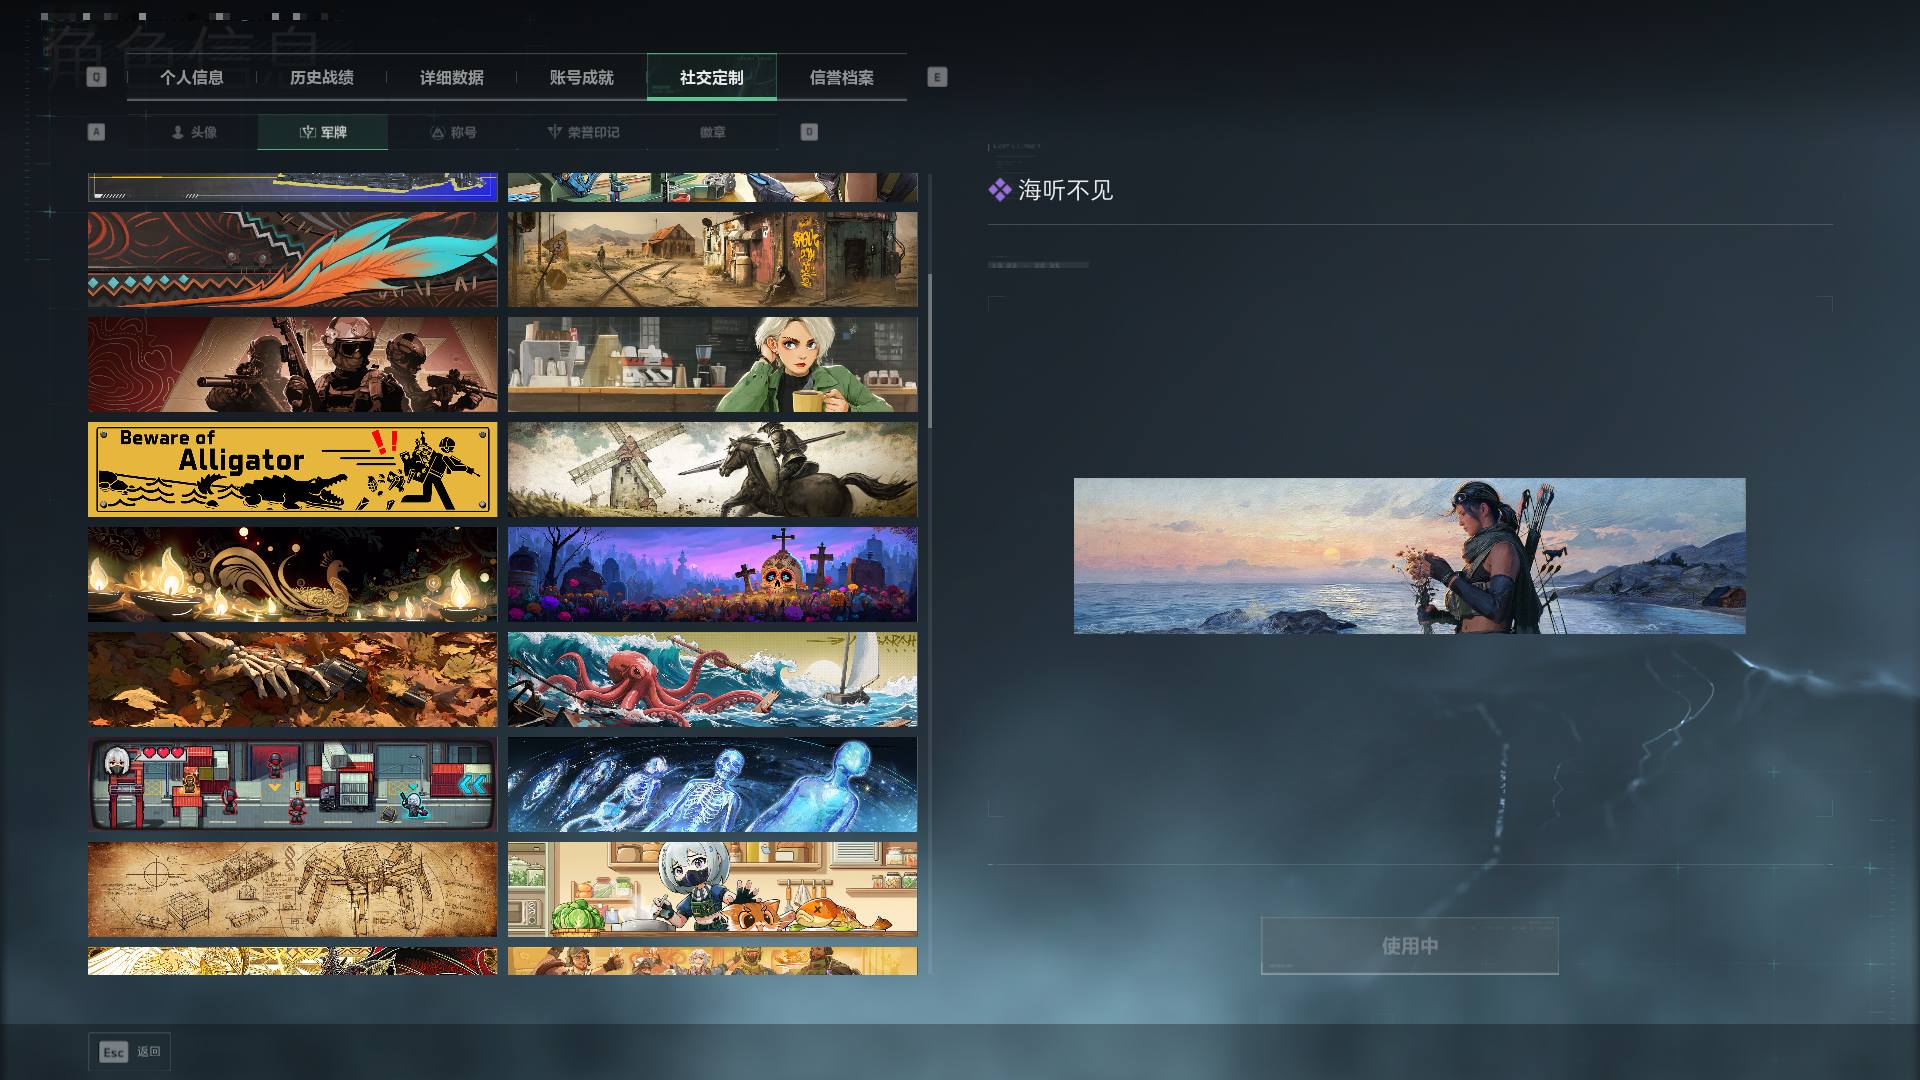Click the E key next-tab icon
This screenshot has width=1920, height=1080.
937,77
